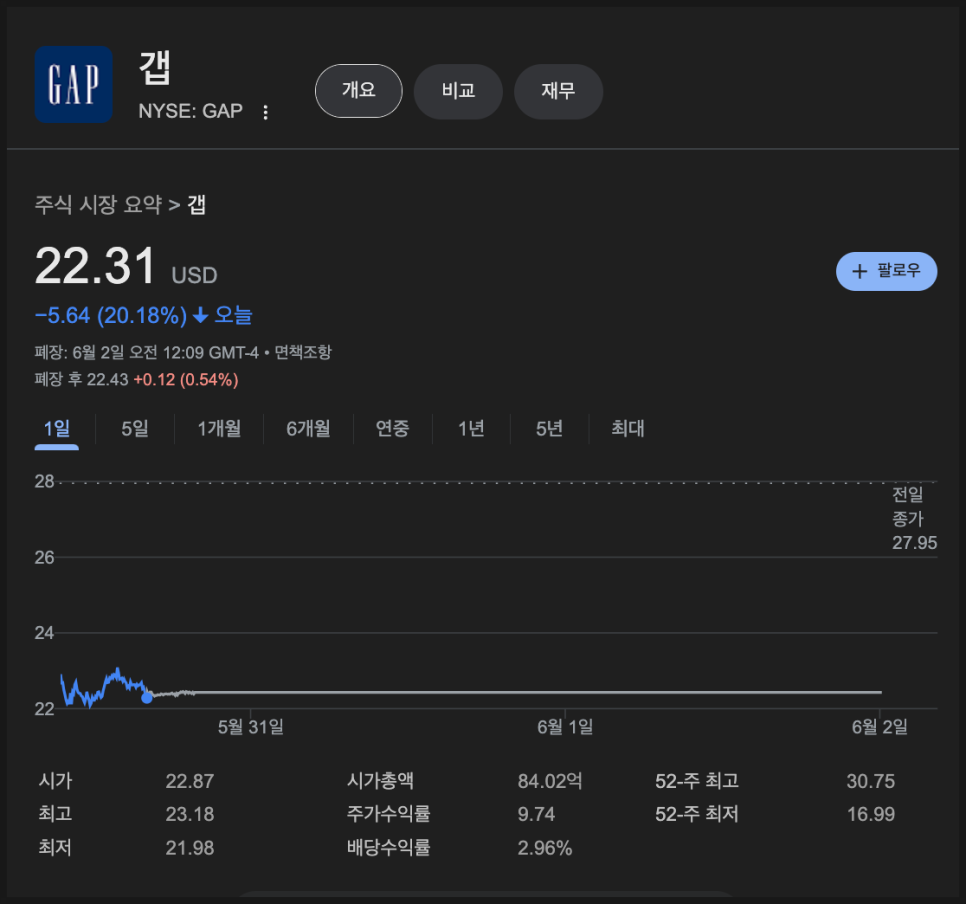Select the 5일 time range
966x904 pixels.
(135, 428)
